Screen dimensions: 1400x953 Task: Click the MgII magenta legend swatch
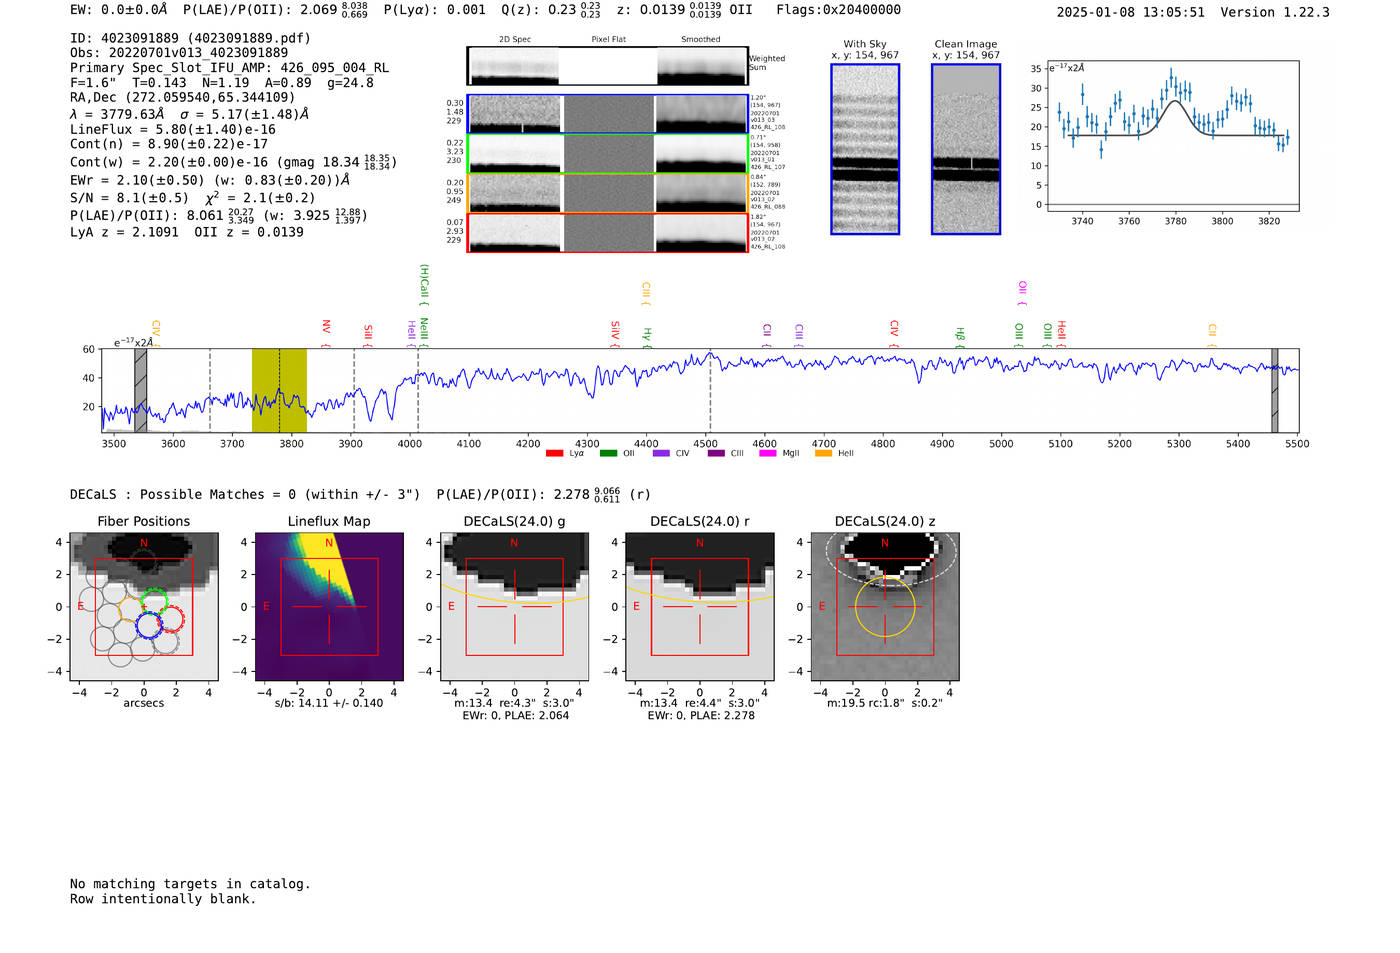pos(768,454)
